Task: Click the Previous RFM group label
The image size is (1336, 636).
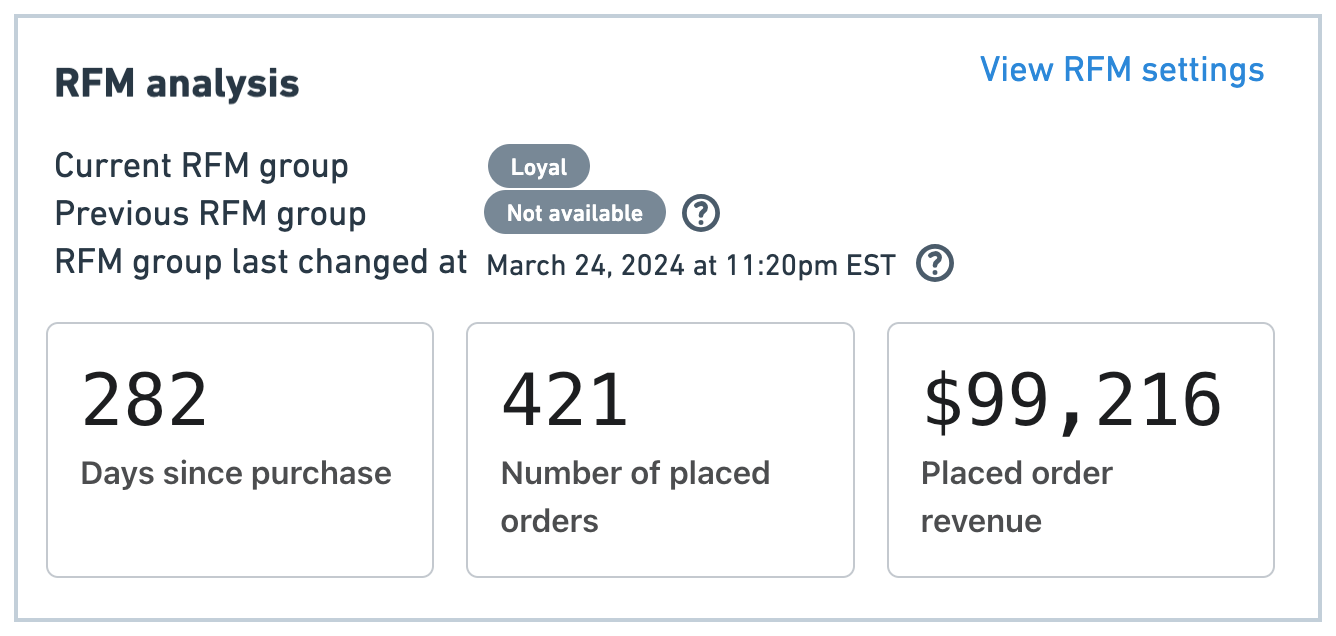Action: tap(210, 214)
